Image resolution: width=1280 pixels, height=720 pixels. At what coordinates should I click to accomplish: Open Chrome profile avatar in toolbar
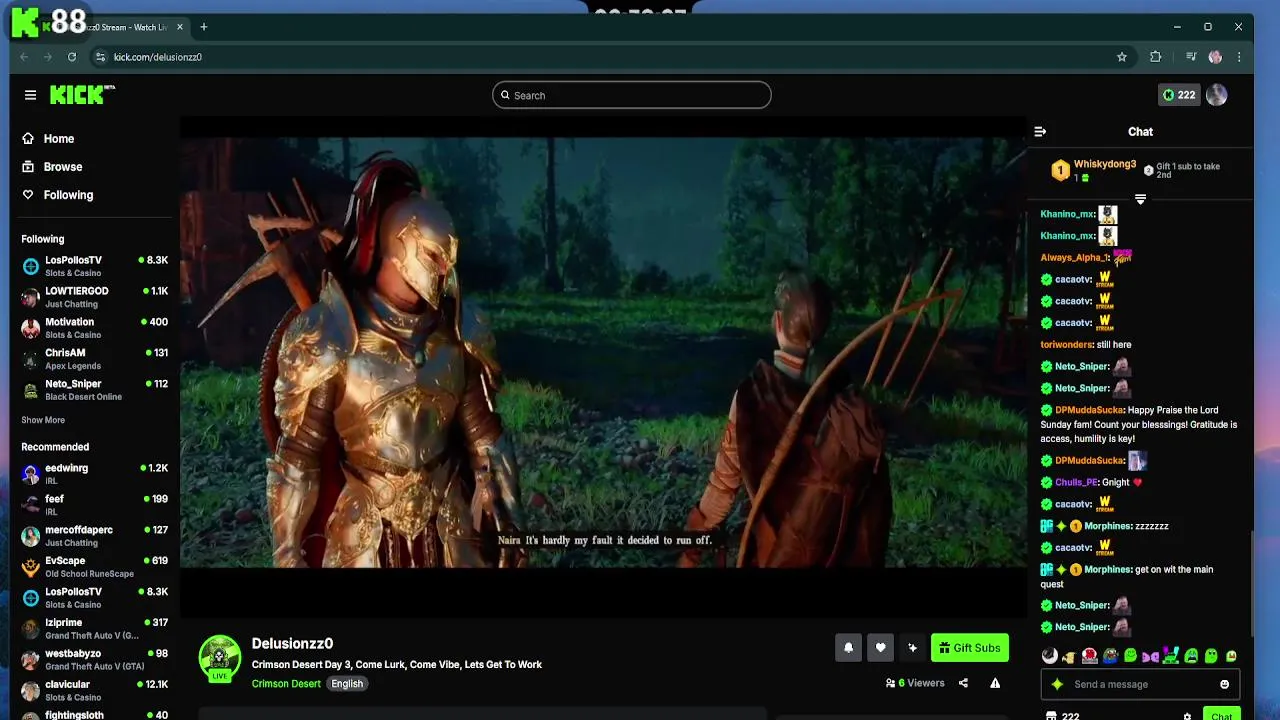pos(1215,57)
